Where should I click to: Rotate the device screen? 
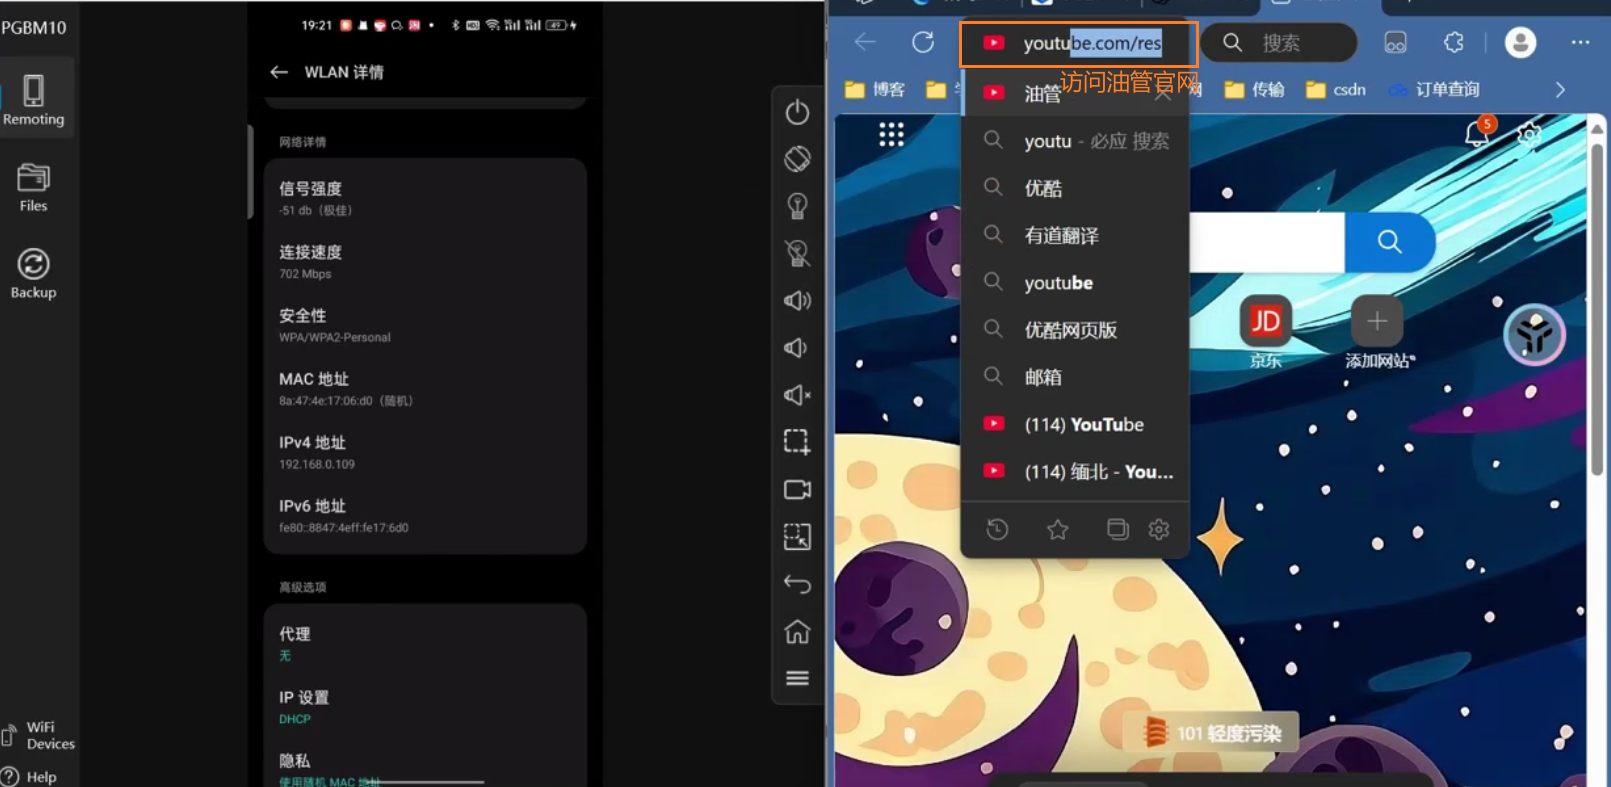pyautogui.click(x=797, y=158)
